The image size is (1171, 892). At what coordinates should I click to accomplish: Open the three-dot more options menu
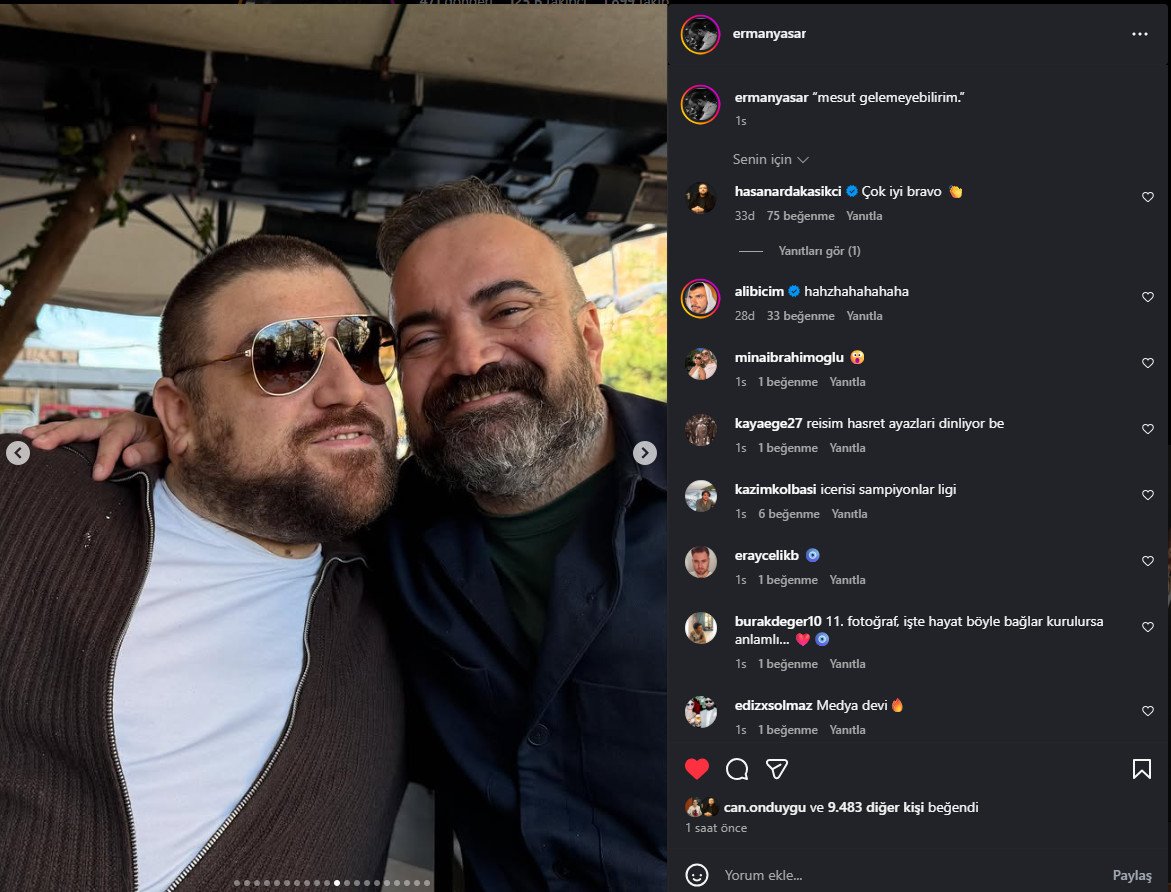point(1140,34)
